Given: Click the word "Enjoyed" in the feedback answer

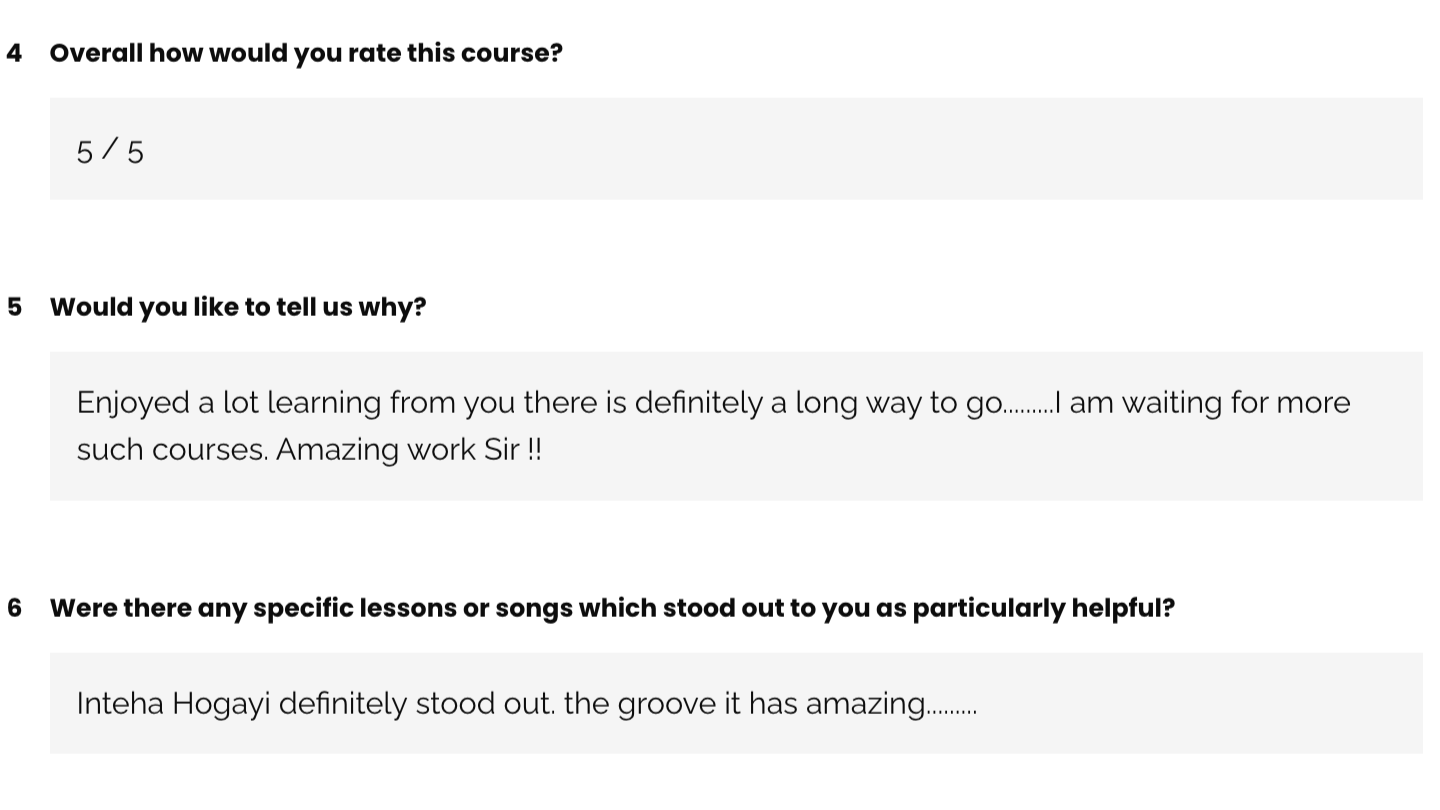Looking at the screenshot, I should (133, 403).
